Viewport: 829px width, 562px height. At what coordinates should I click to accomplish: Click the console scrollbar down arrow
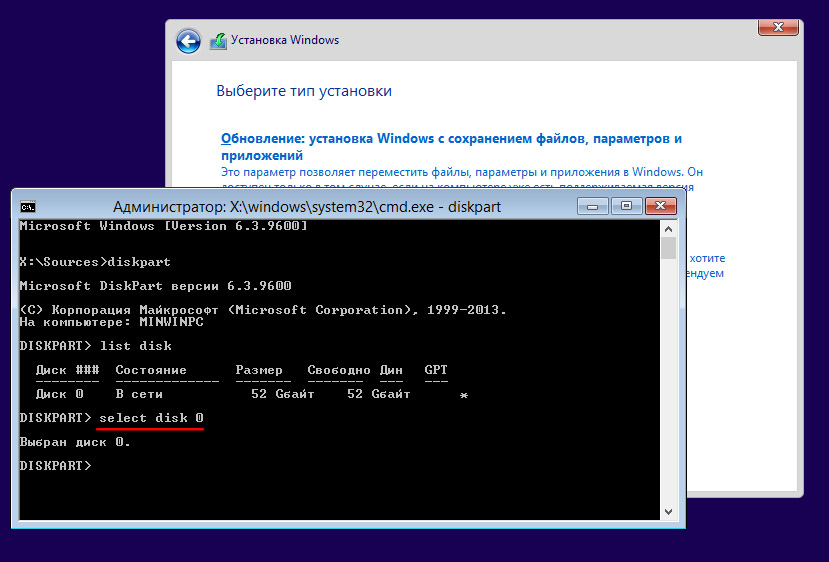pyautogui.click(x=668, y=512)
